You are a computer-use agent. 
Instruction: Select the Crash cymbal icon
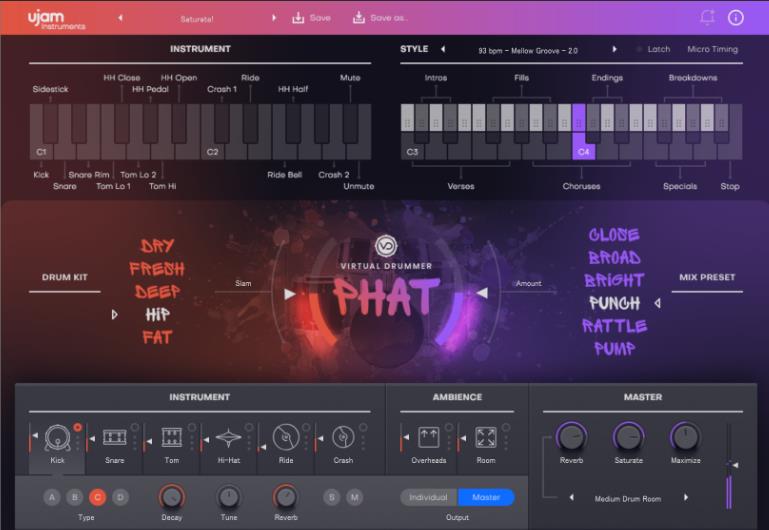click(343, 437)
